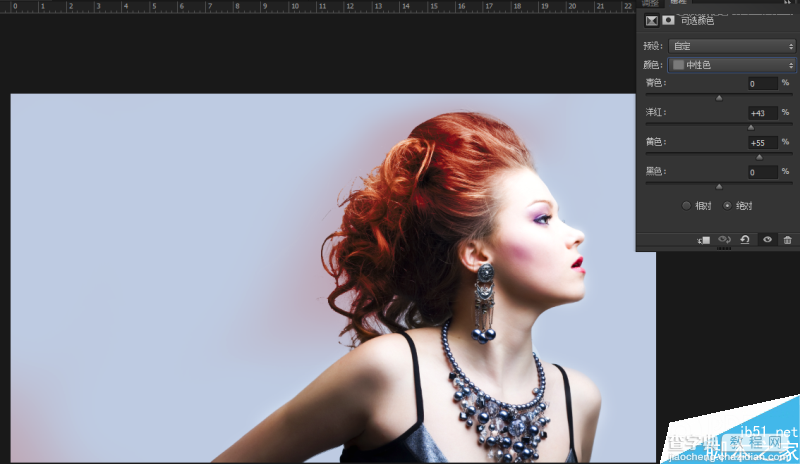Click the clip-to-layer icon
Screen dimensions: 800x464
(x=704, y=240)
